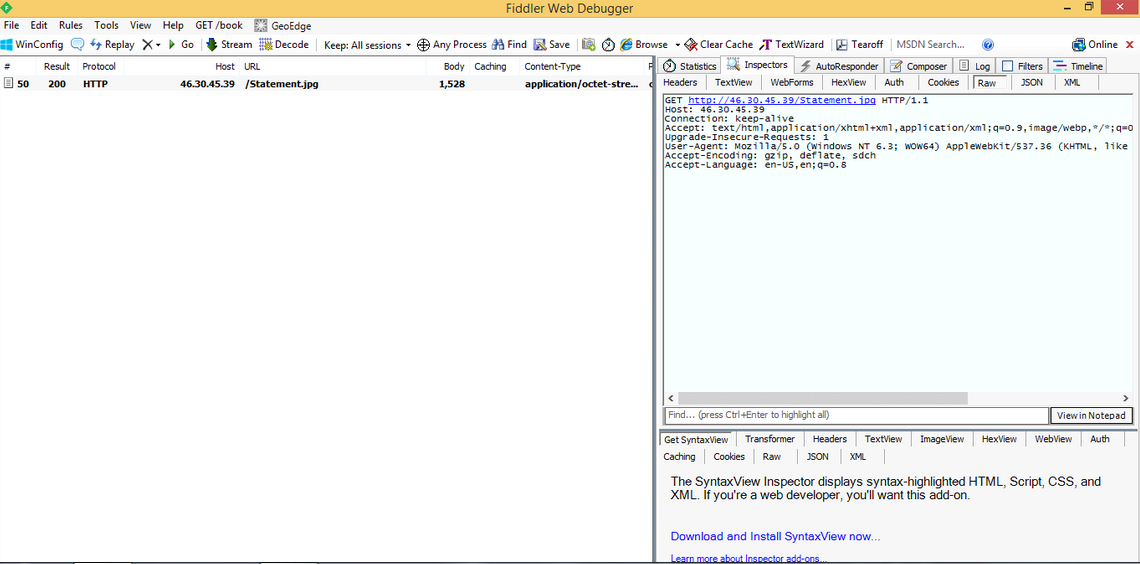Clear Cache using toolbar button
This screenshot has height=564, width=1140.
pyautogui.click(x=718, y=45)
